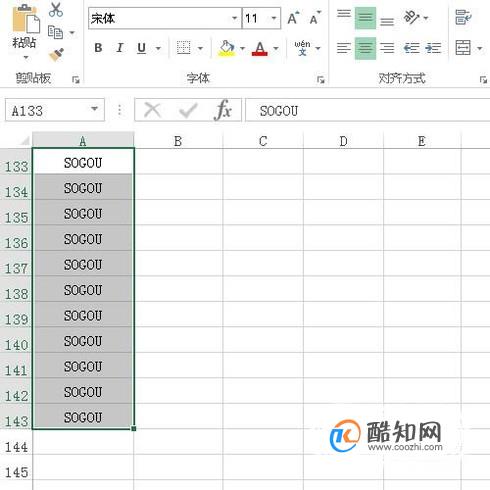Align text right

tap(387, 48)
